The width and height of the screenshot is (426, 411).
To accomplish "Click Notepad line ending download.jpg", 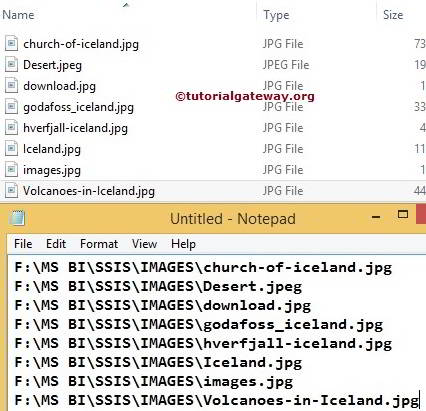I will tap(163, 306).
